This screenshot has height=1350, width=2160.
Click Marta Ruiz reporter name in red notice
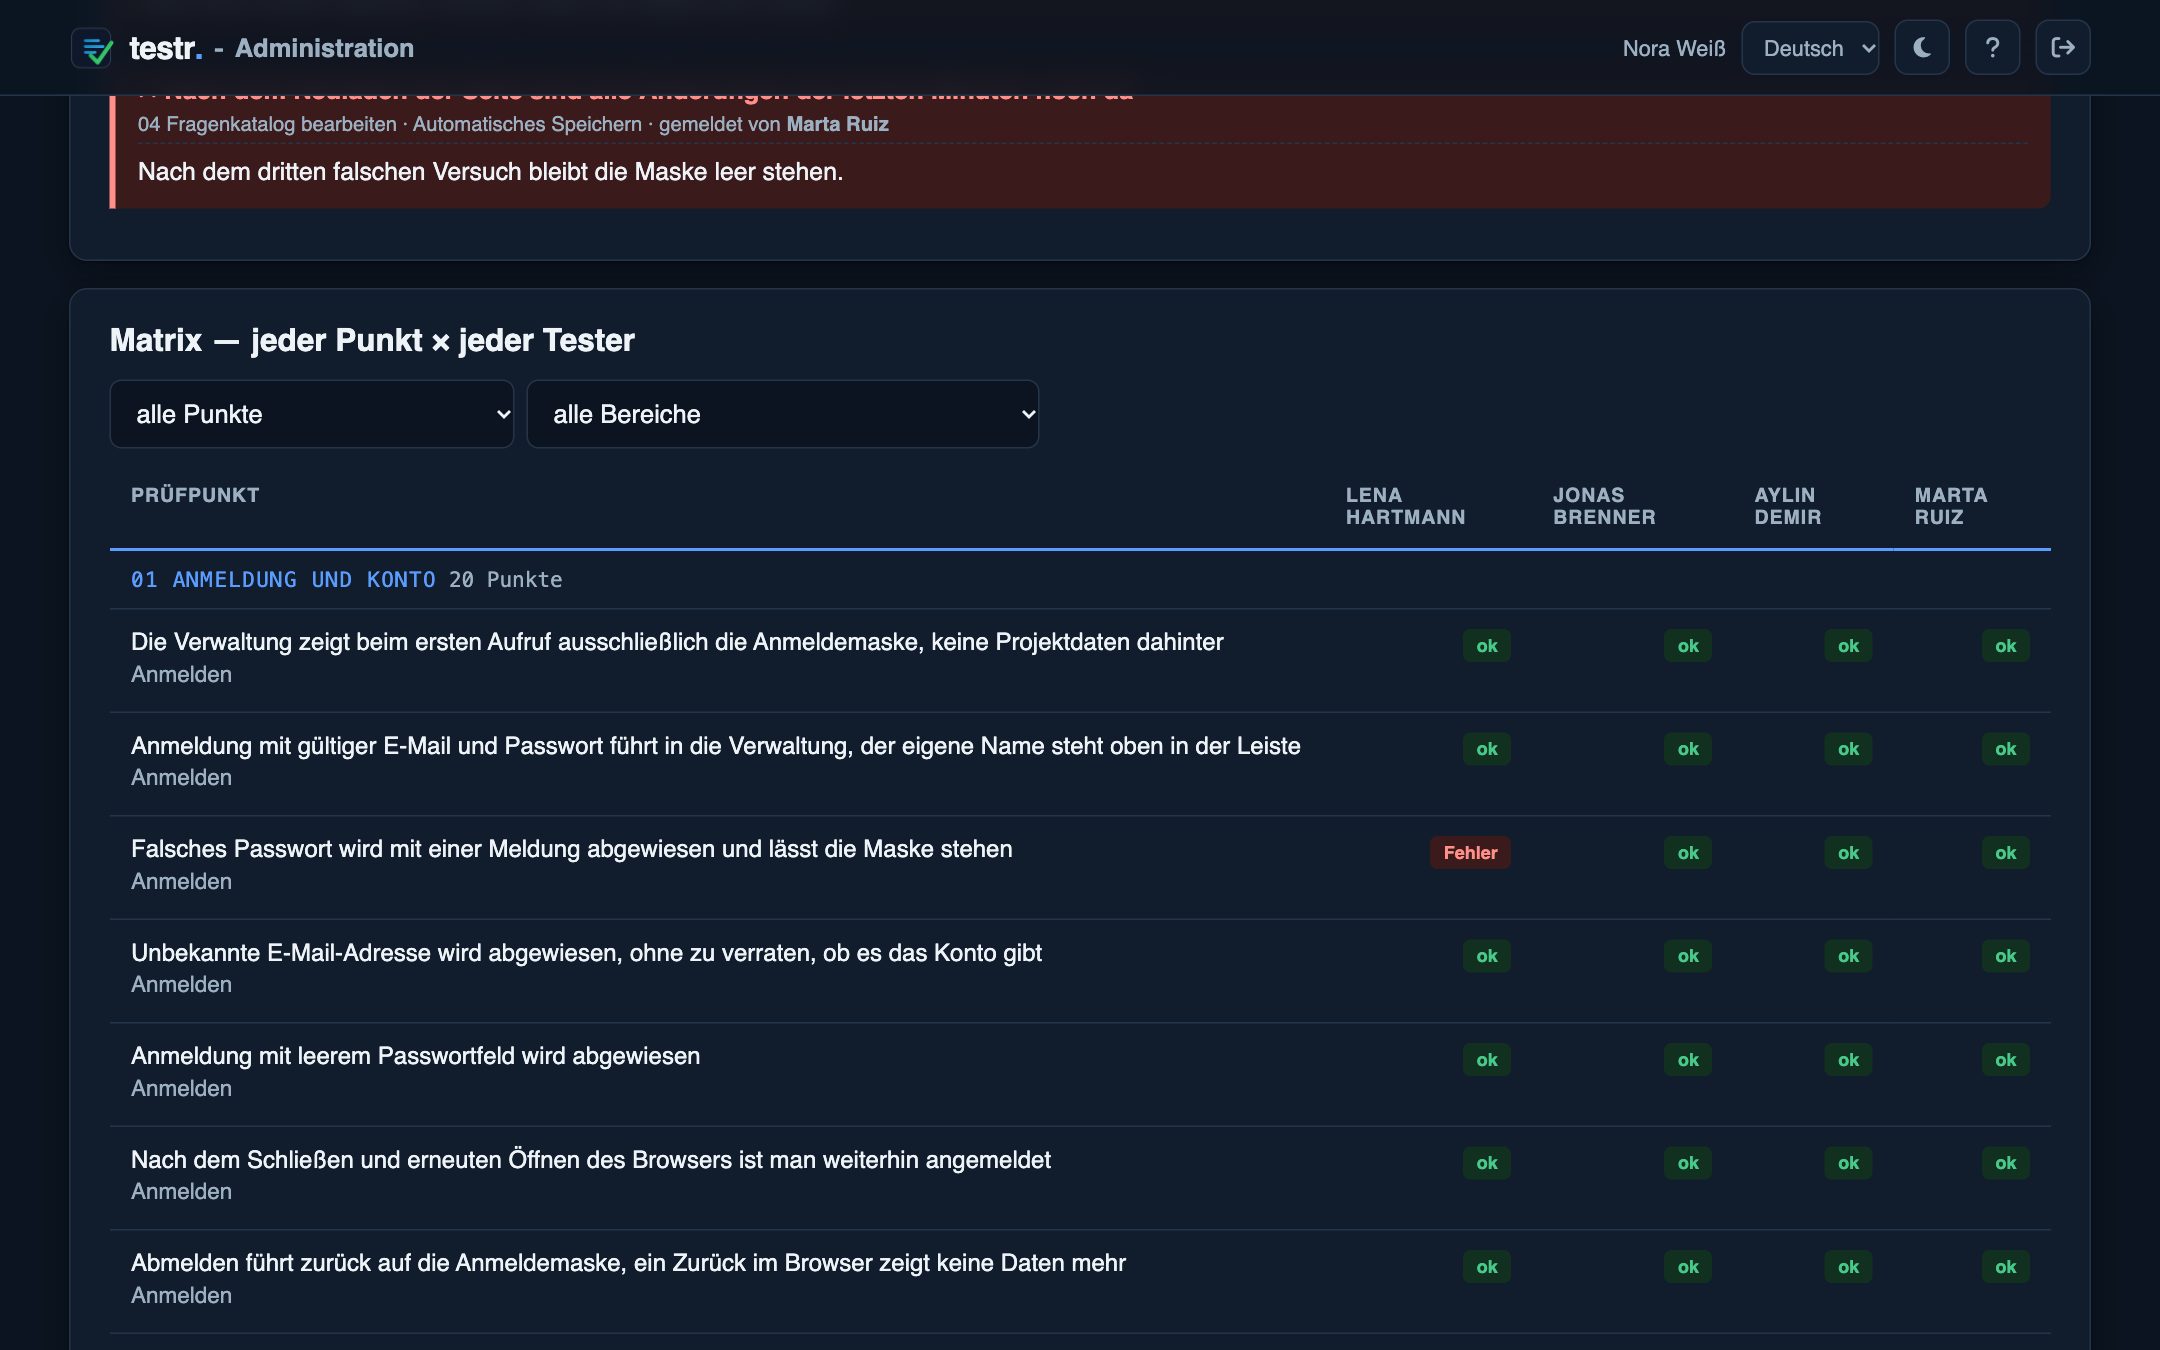tap(837, 124)
